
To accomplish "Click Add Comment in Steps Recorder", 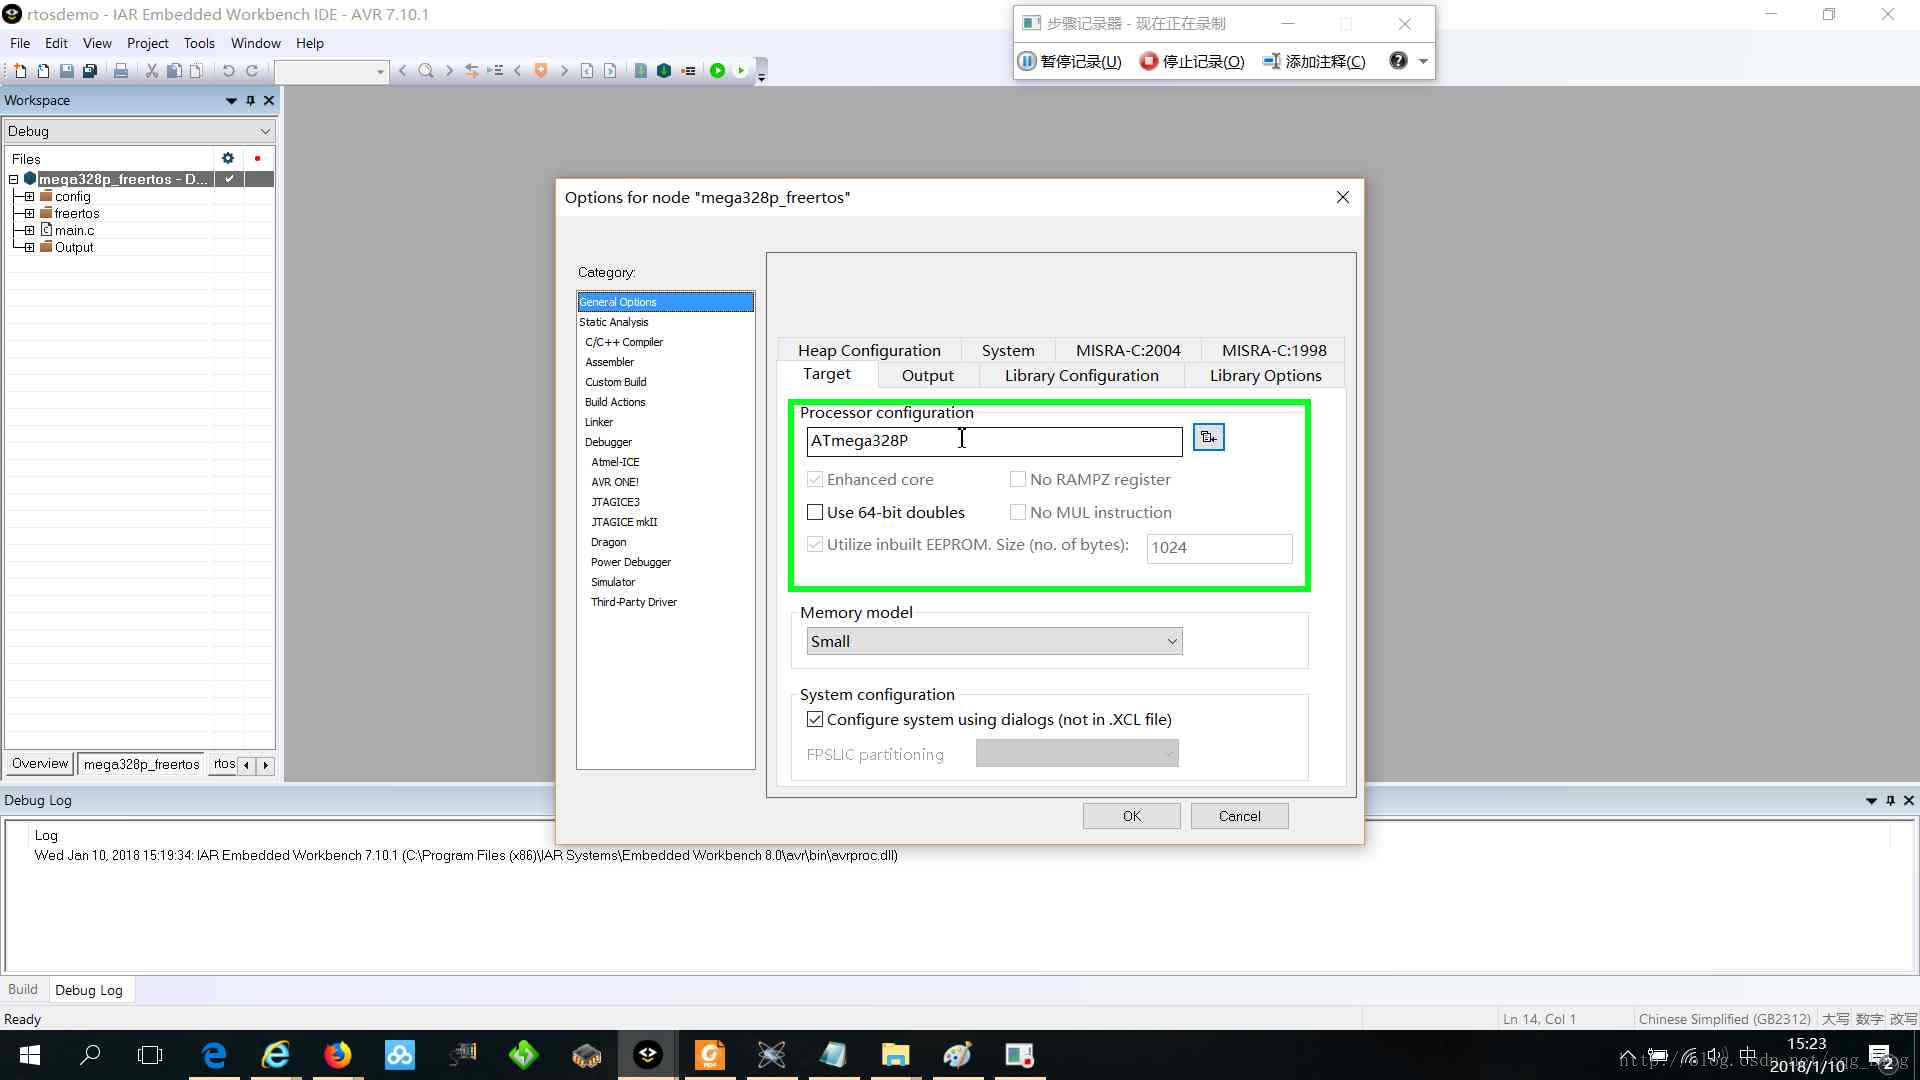I will (1314, 61).
